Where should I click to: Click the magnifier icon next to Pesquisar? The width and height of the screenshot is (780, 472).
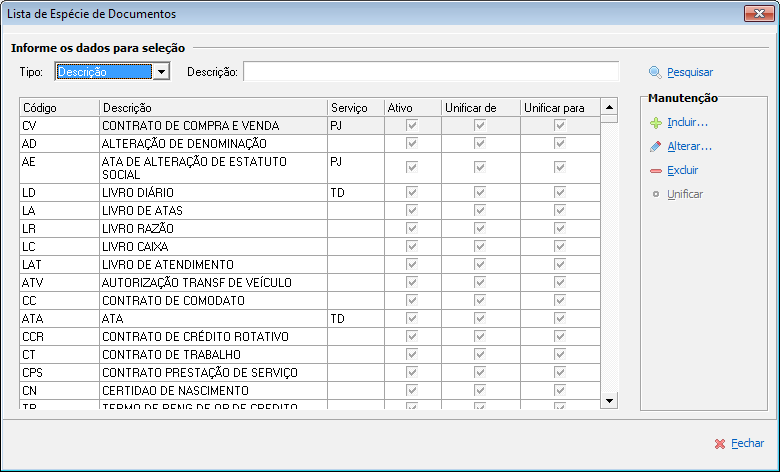coord(655,72)
